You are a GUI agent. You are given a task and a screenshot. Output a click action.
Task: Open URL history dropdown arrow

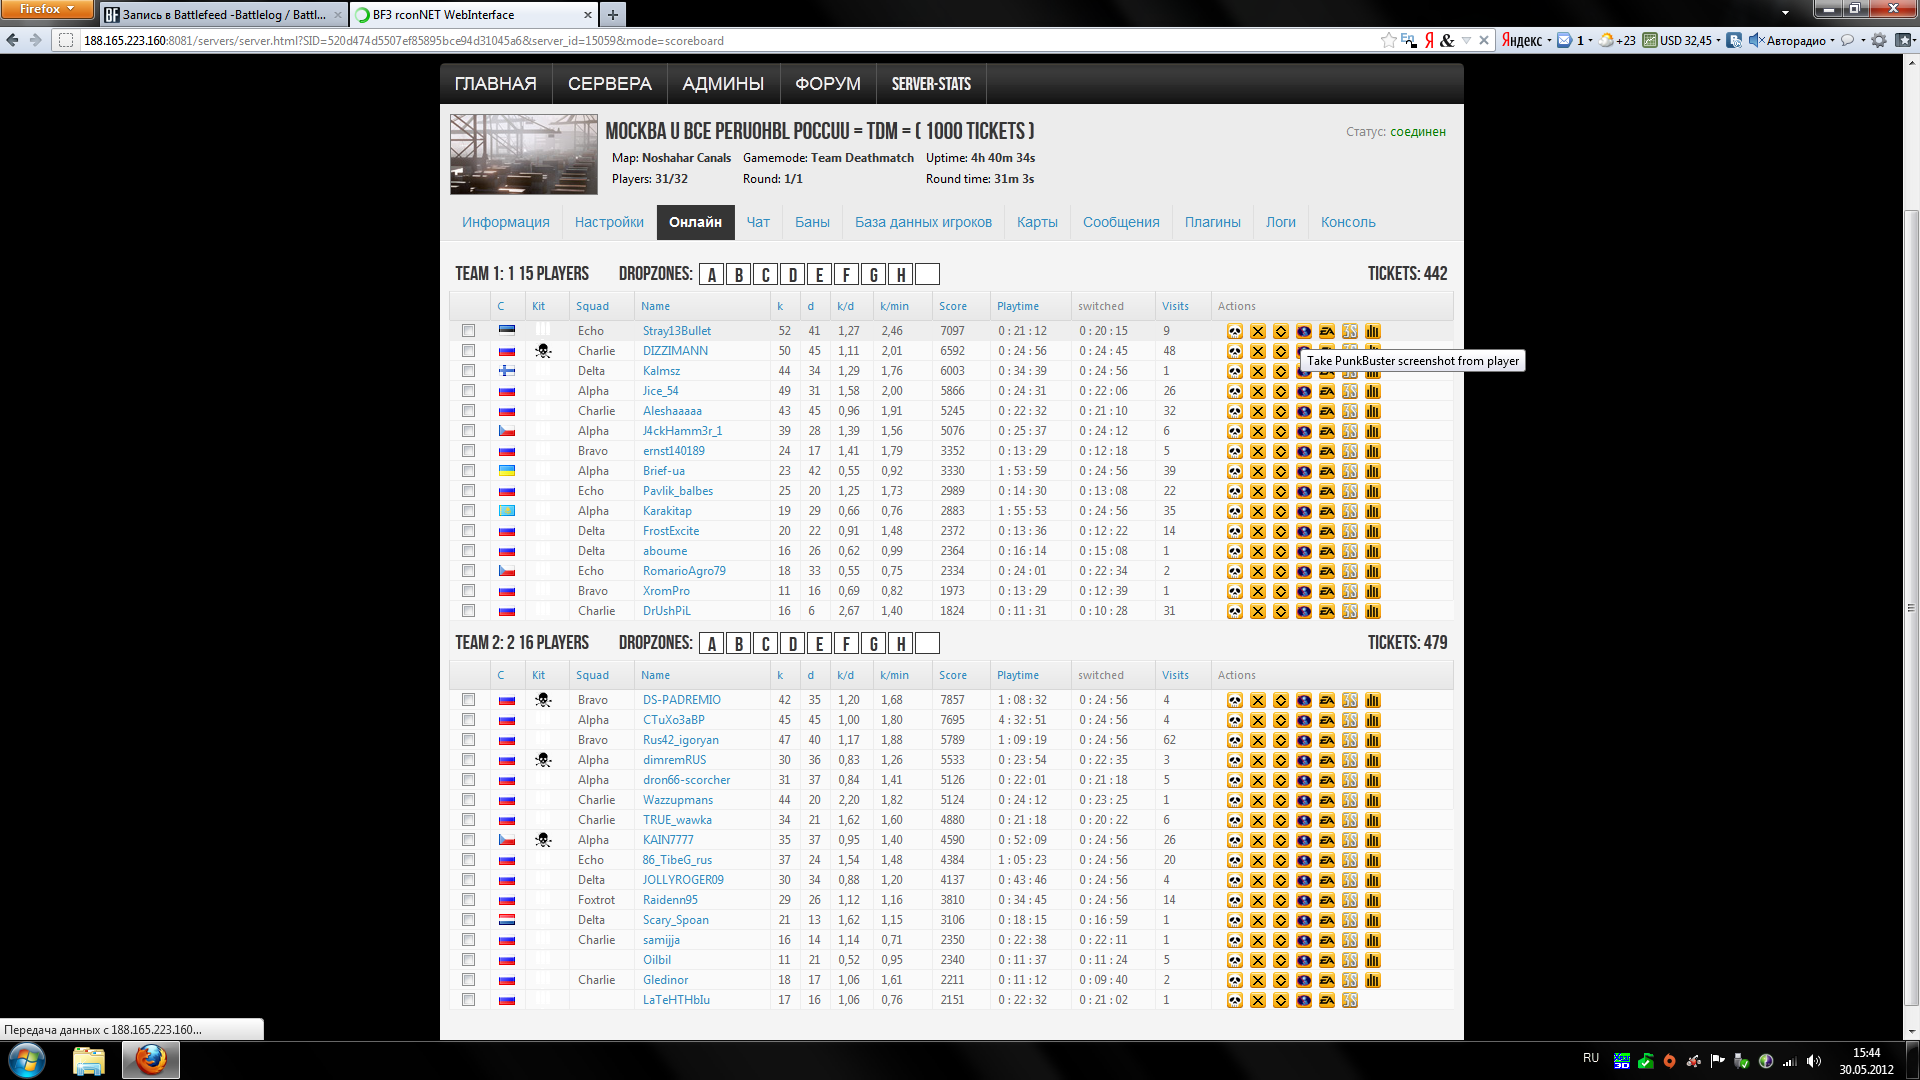tap(1466, 41)
